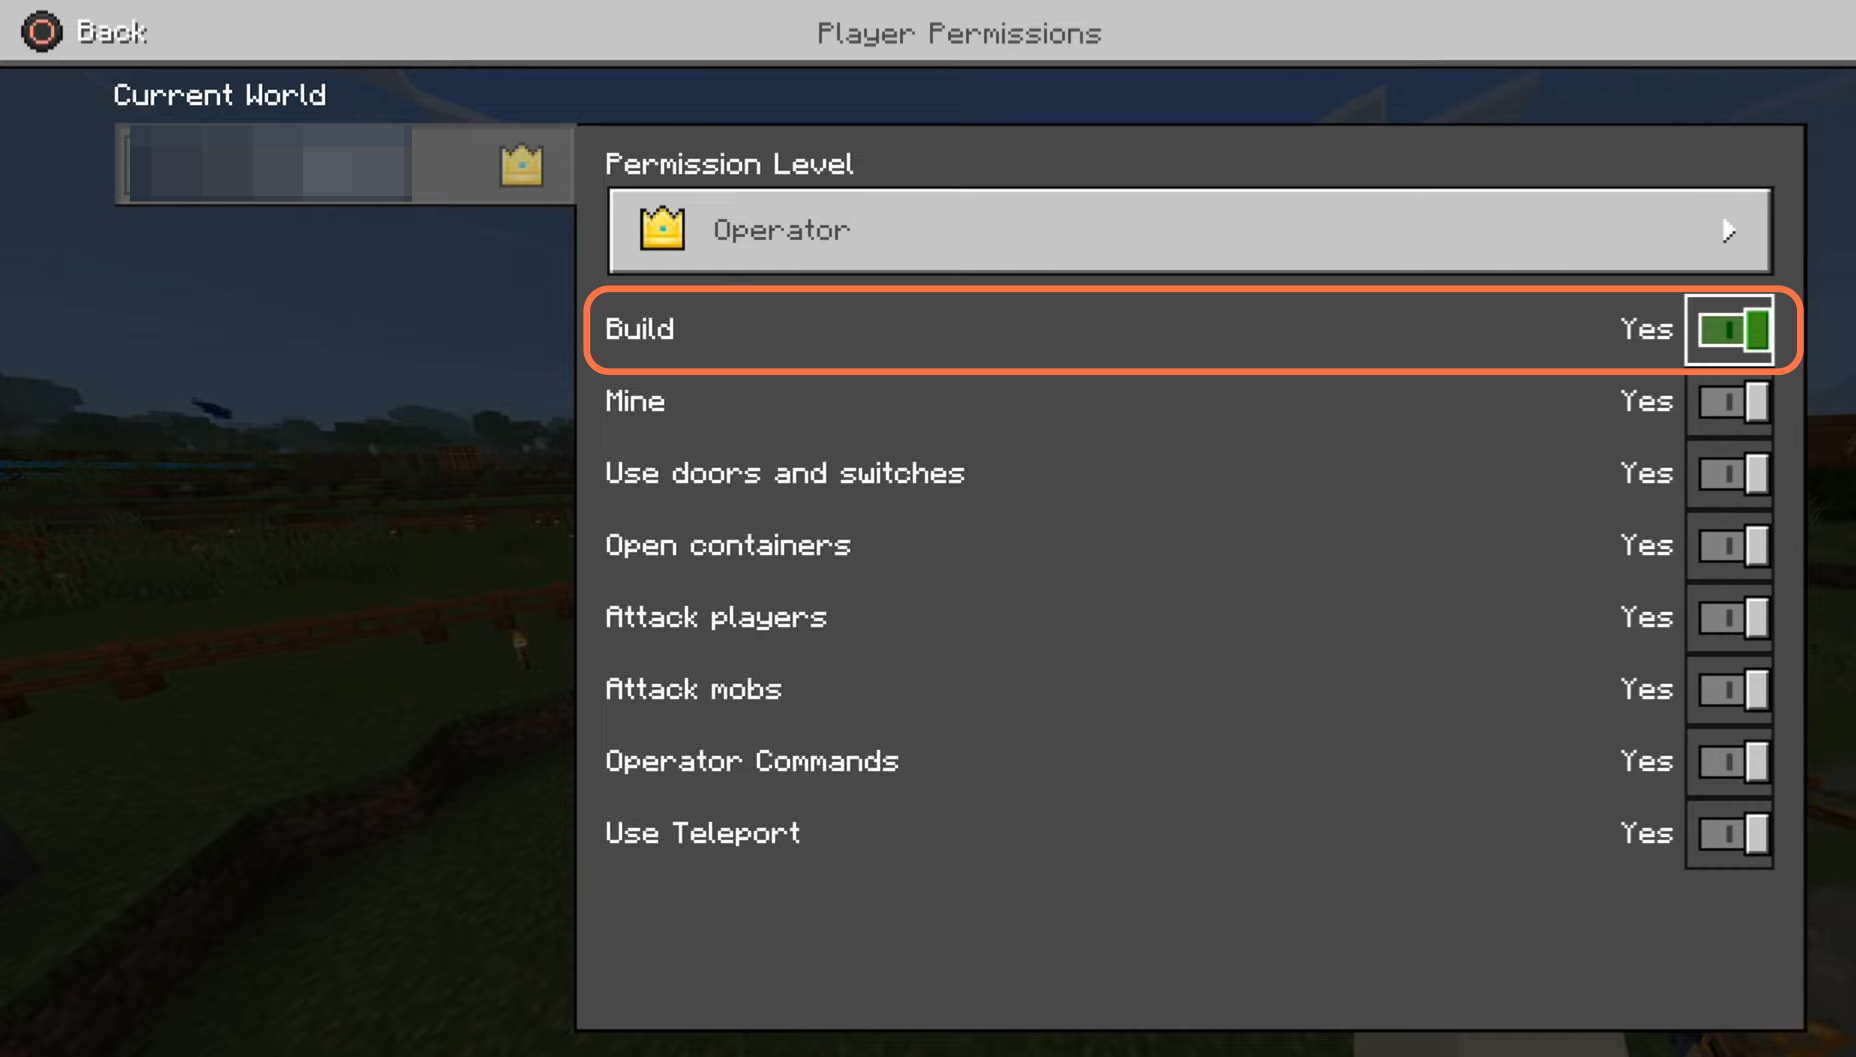The width and height of the screenshot is (1856, 1057).
Task: Toggle the Attack mobs permission
Action: (x=1733, y=690)
